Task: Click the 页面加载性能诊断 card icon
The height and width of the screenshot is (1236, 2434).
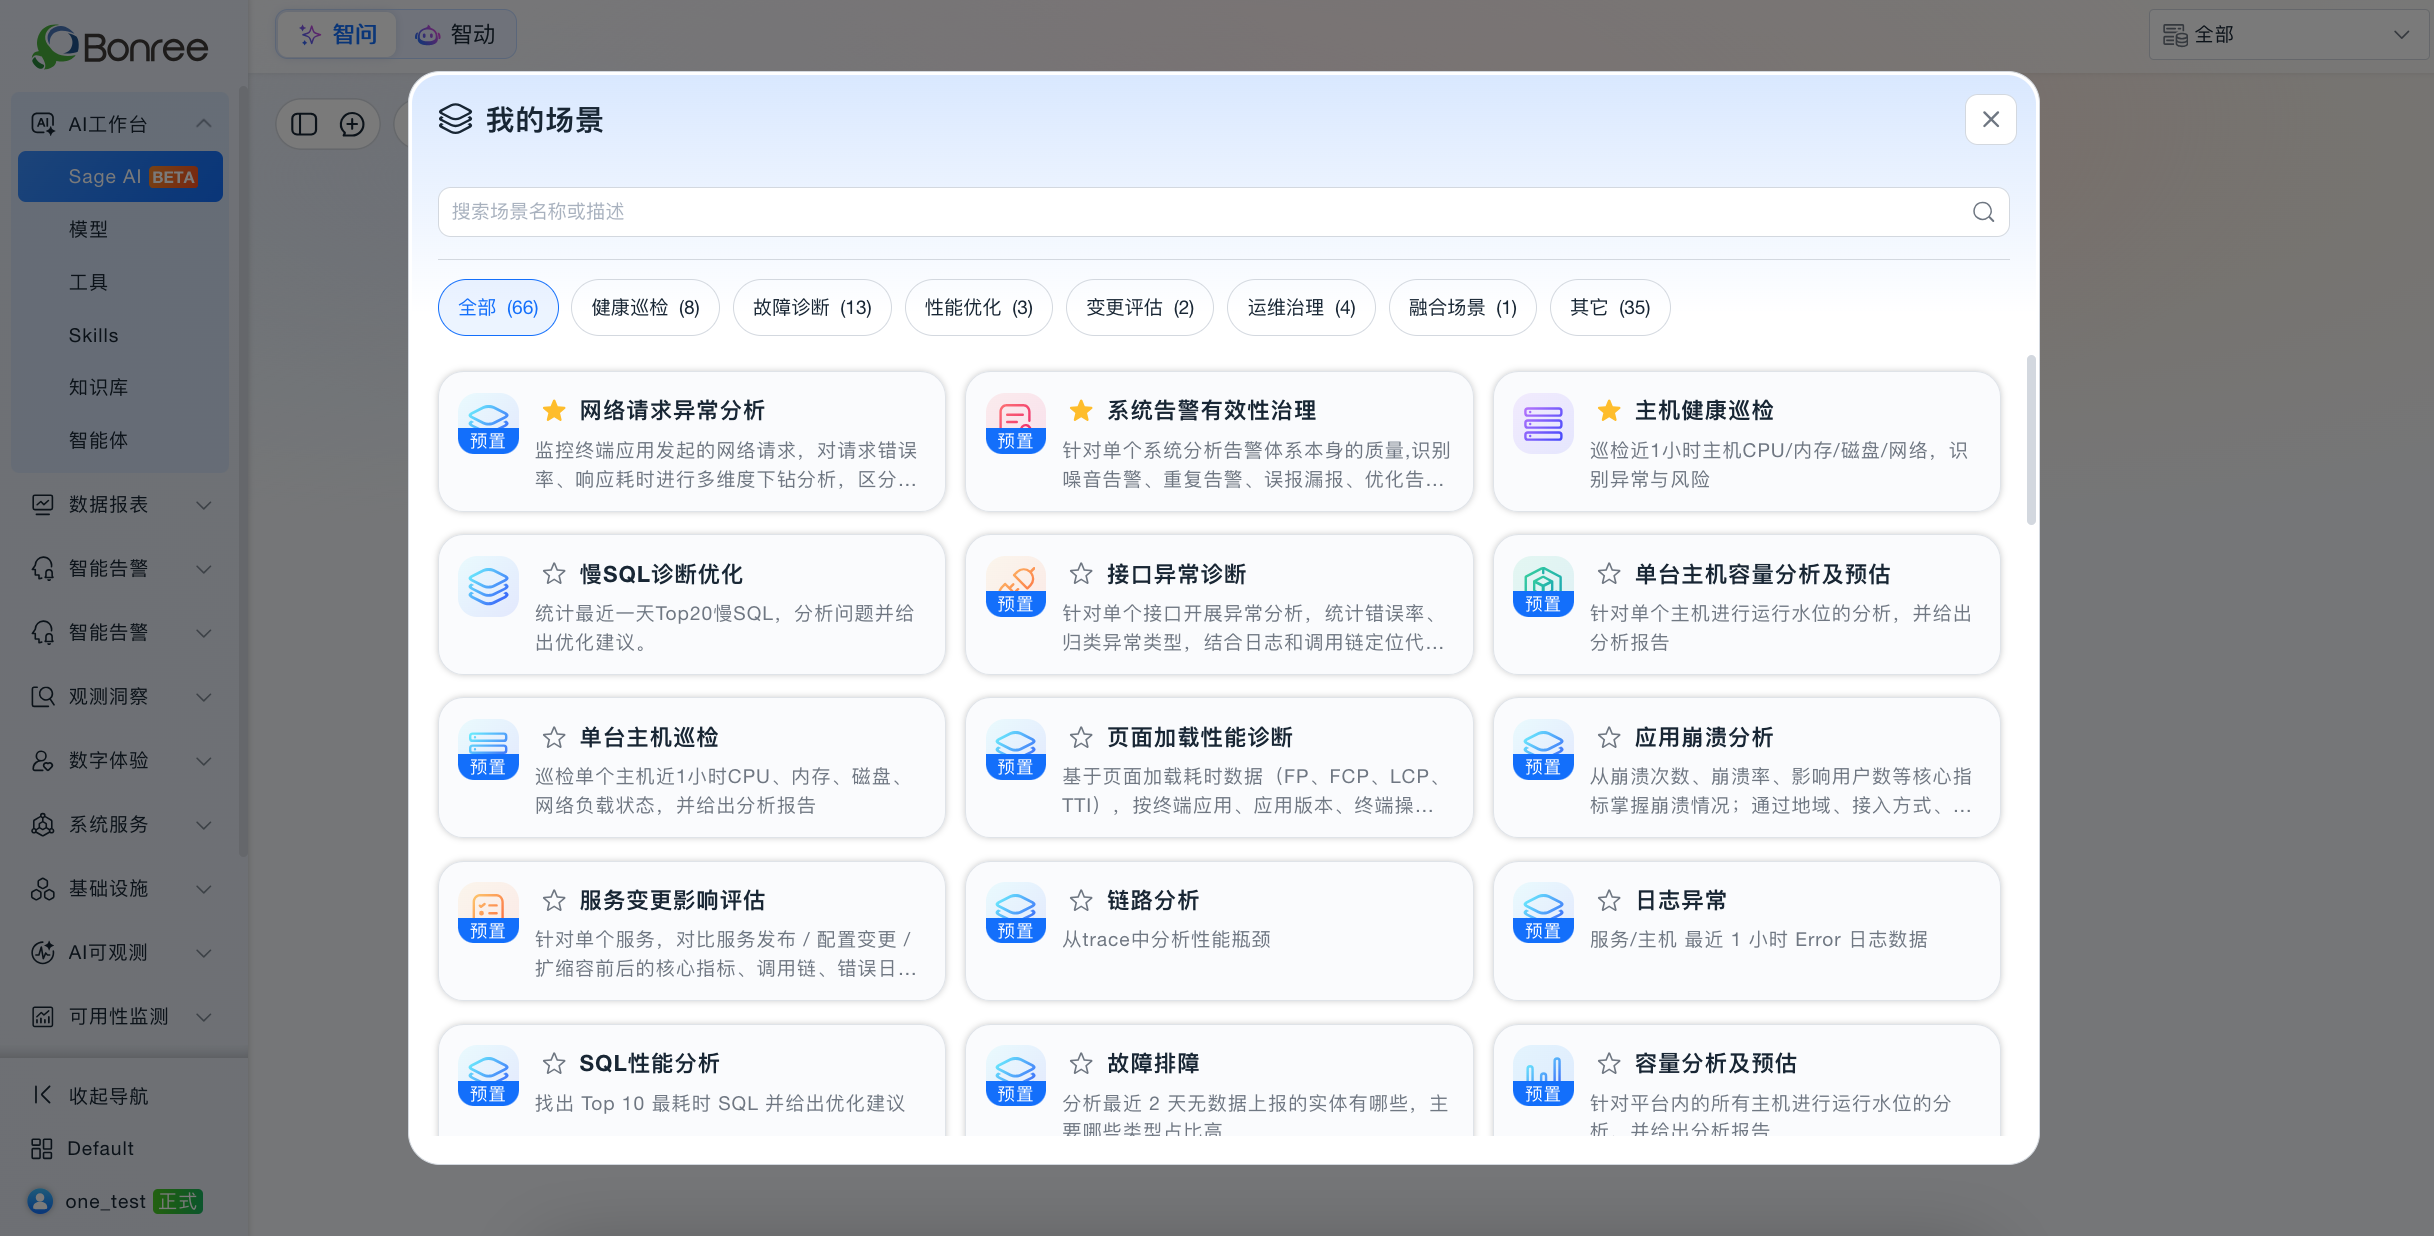Action: point(1015,749)
